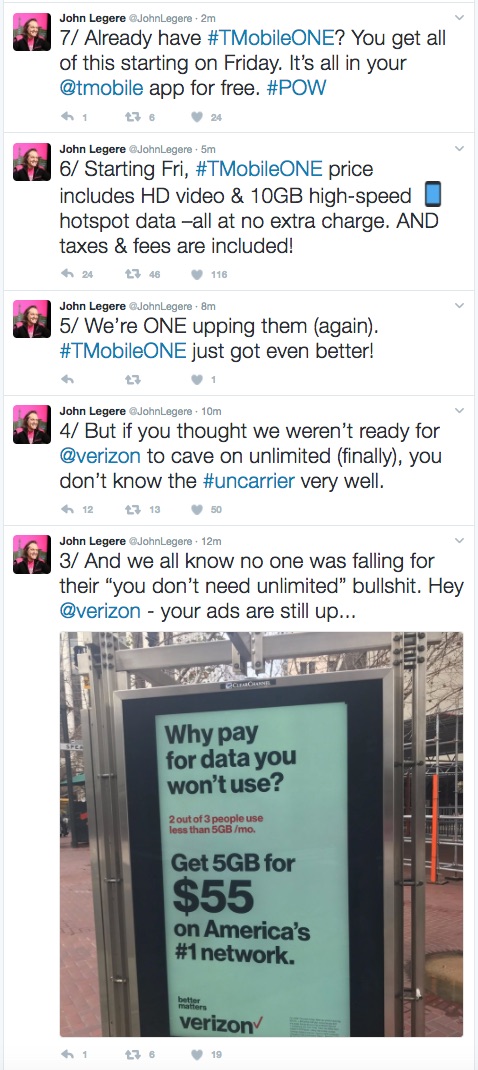The image size is (478, 1070).
Task: Retweet the 7/ tweet with 6 retweets
Action: tap(131, 117)
